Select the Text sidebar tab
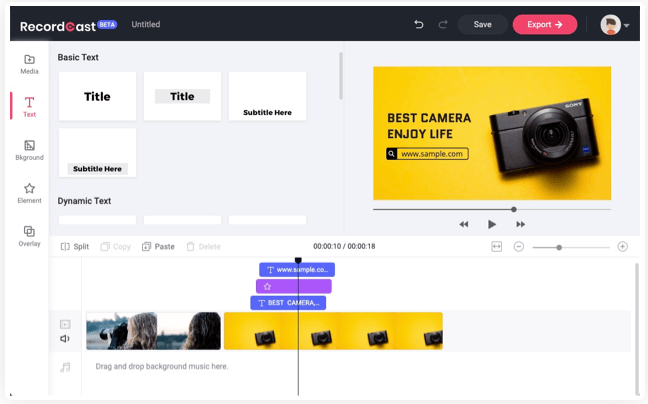The width and height of the screenshot is (648, 404). pos(29,107)
